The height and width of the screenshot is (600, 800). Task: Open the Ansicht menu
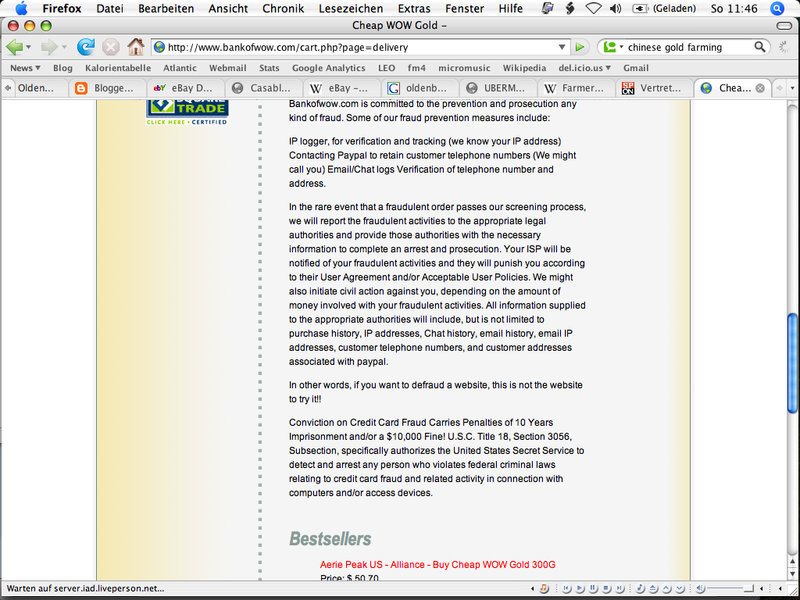(228, 8)
